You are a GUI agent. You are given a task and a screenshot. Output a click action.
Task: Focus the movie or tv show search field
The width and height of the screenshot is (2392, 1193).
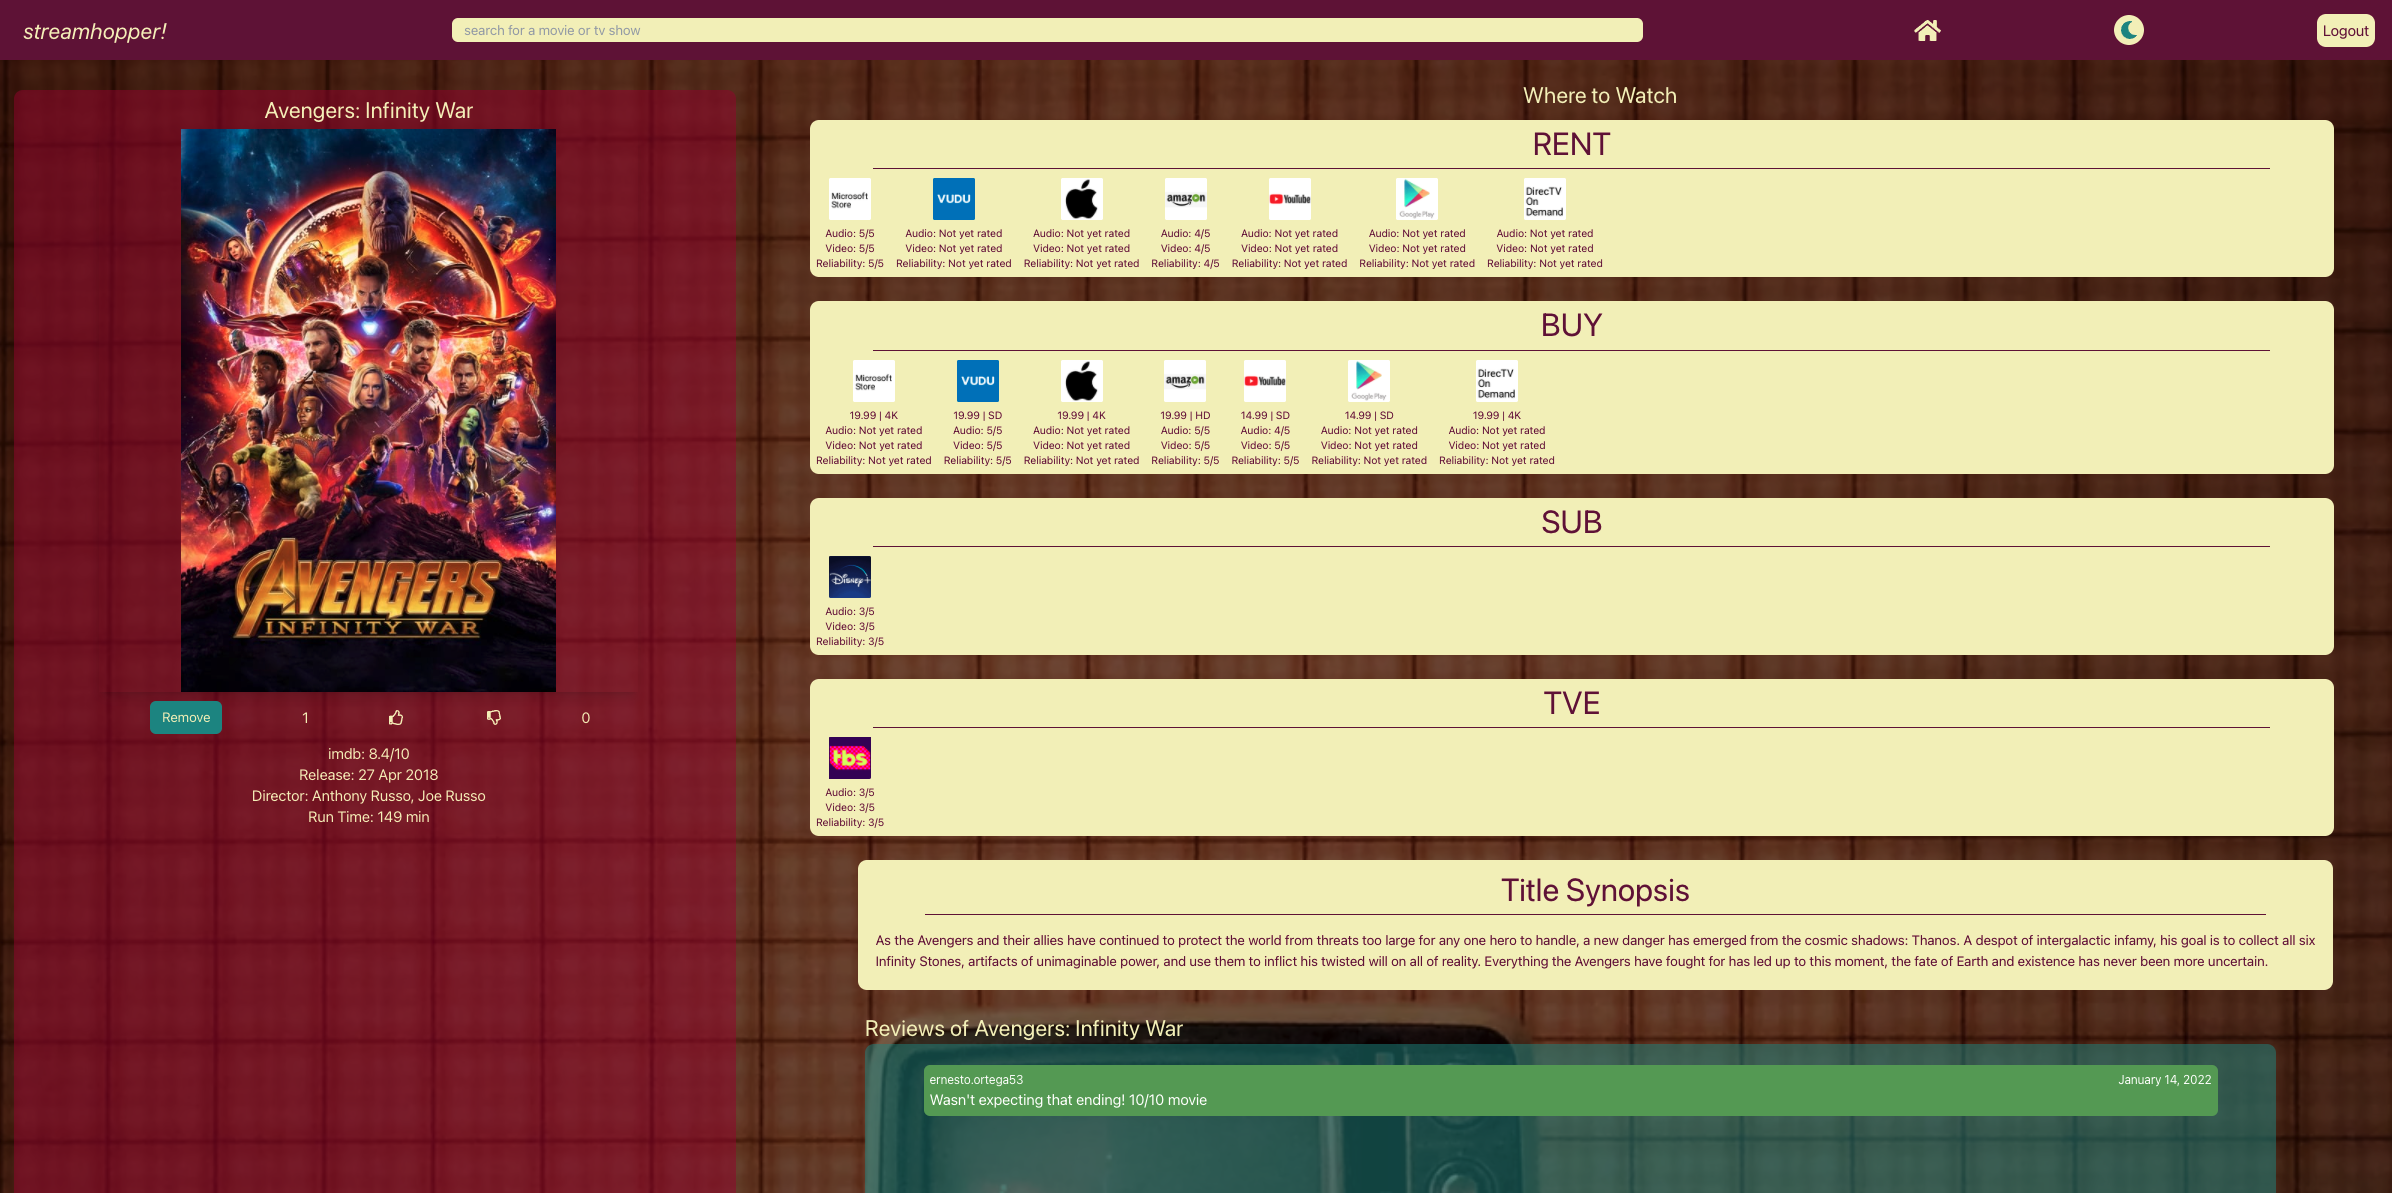pos(1047,30)
